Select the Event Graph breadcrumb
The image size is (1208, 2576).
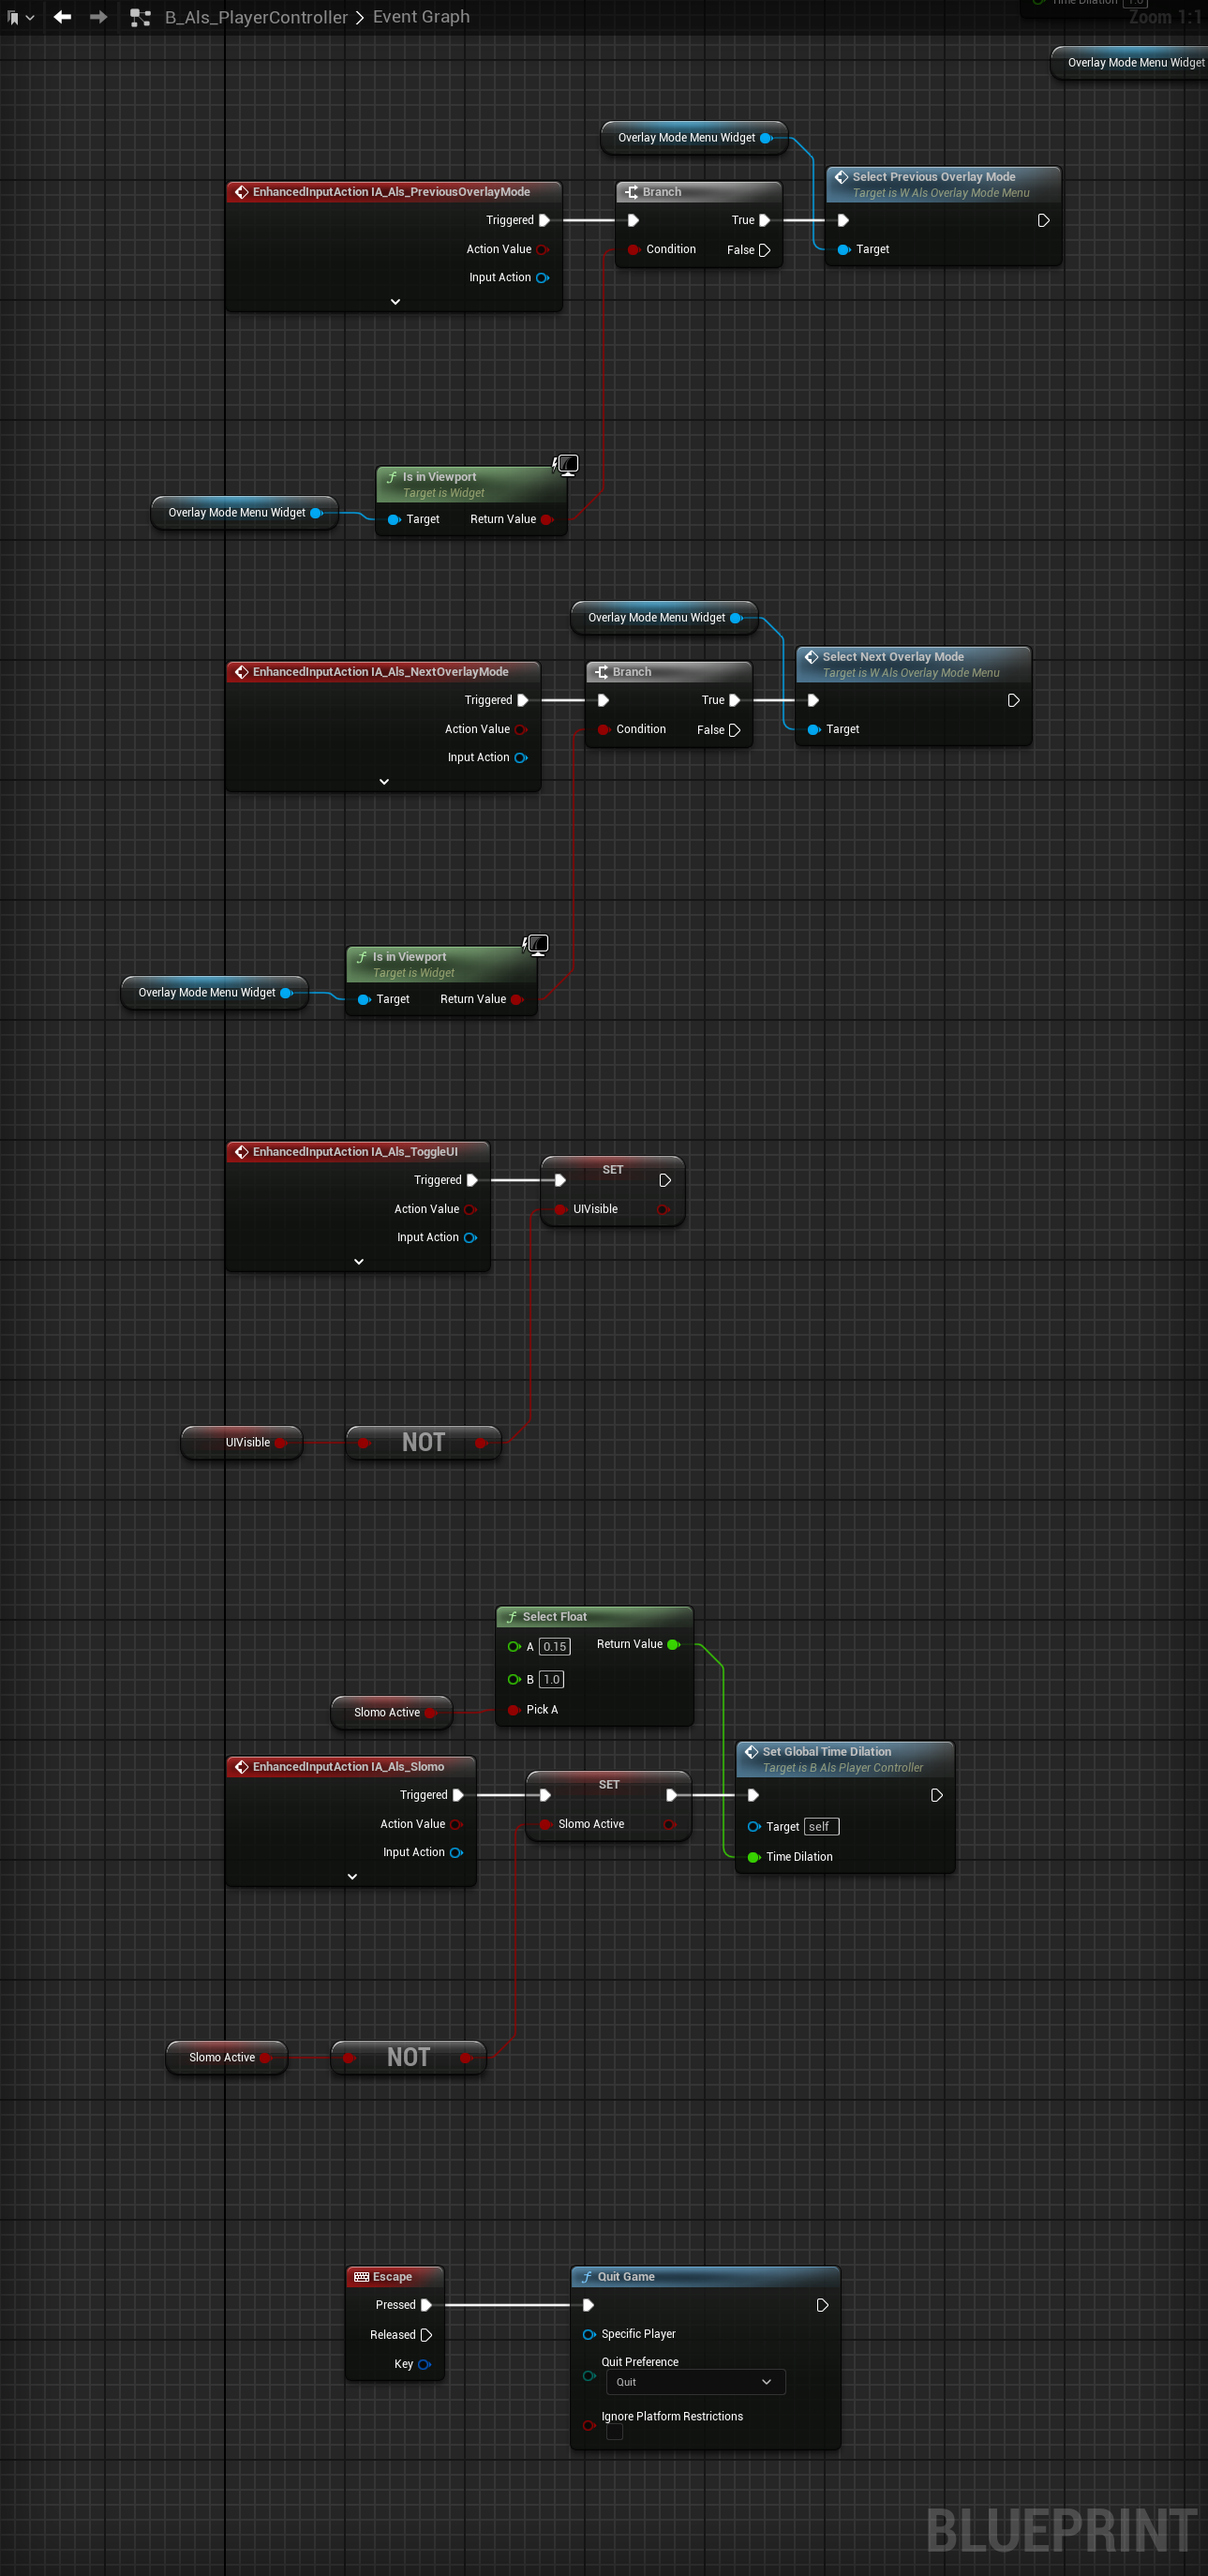(x=421, y=17)
